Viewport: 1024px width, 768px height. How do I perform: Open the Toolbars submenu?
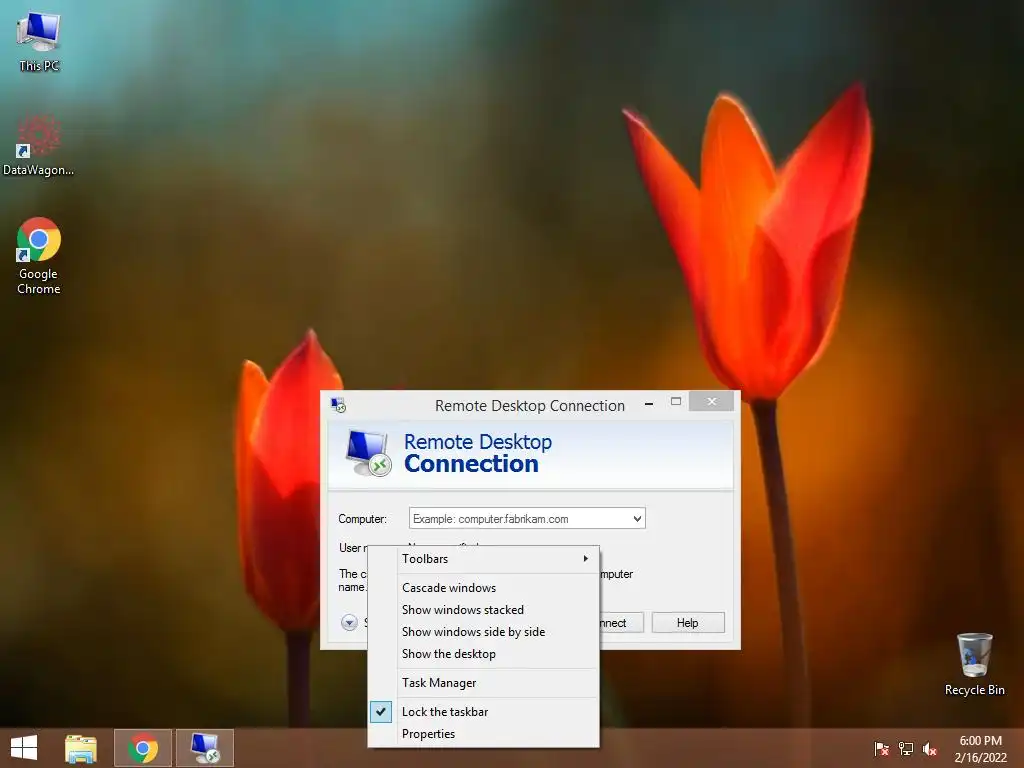(483, 559)
